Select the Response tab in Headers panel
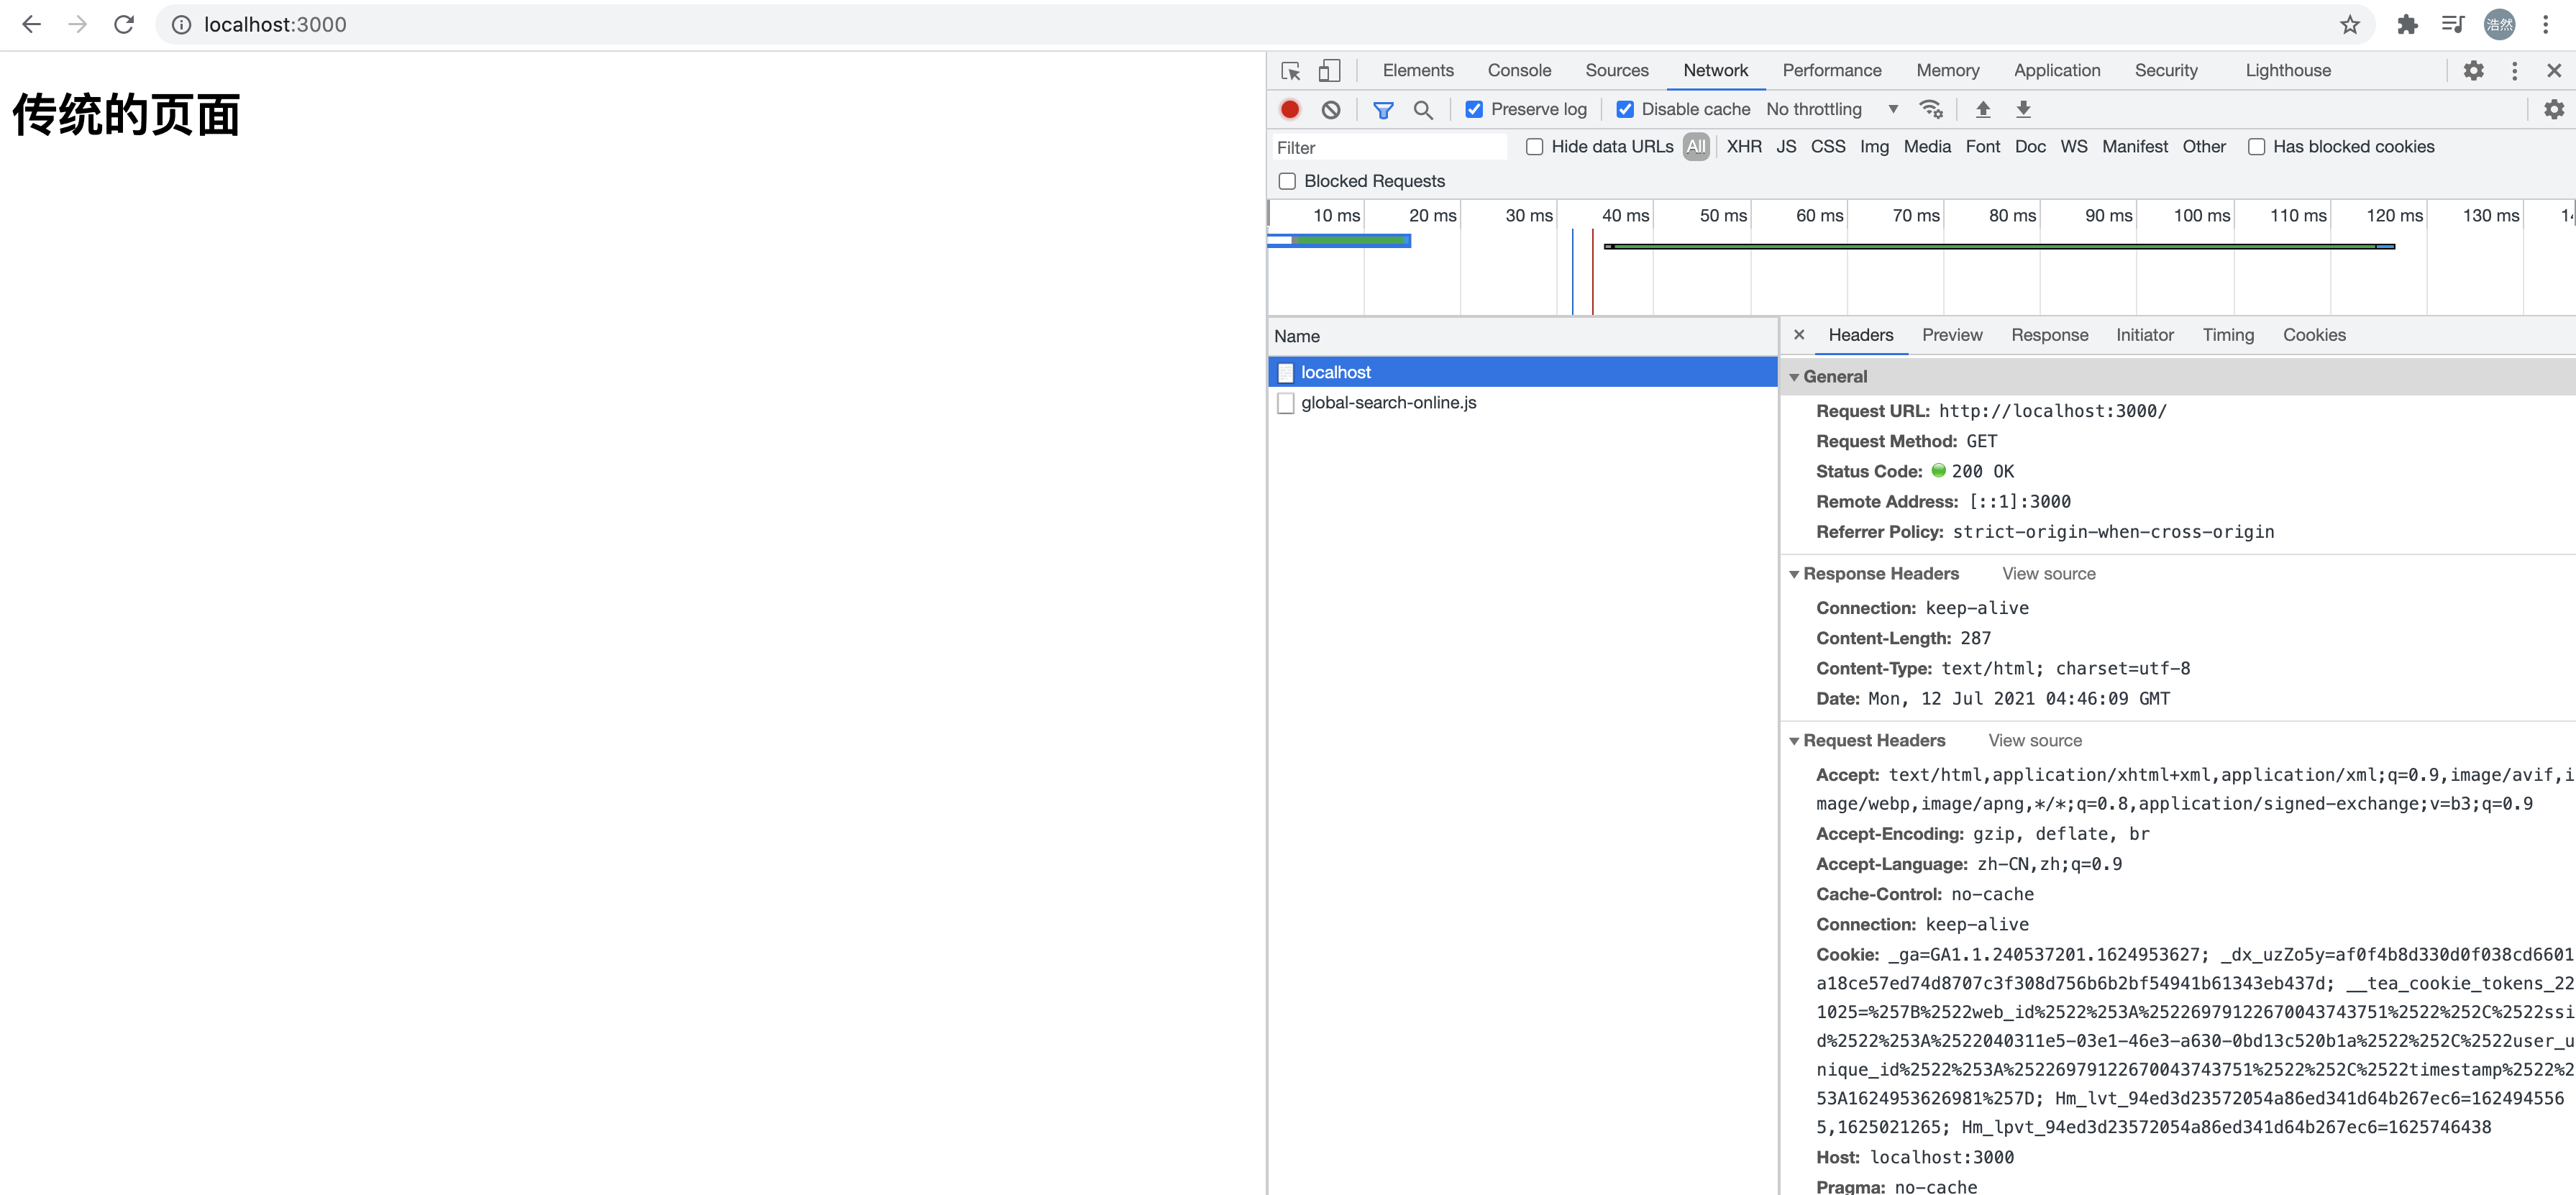Viewport: 2576px width, 1195px height. coord(2049,335)
